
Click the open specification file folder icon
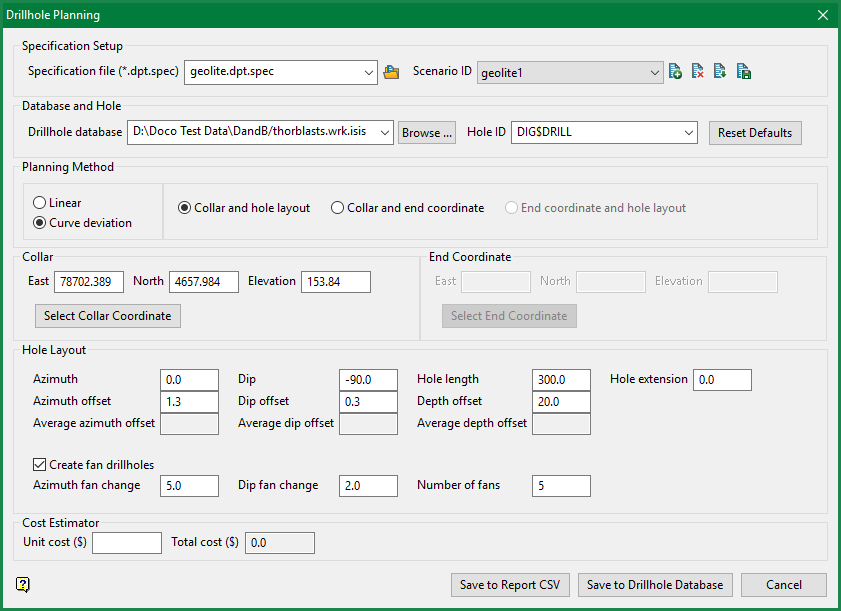(391, 72)
